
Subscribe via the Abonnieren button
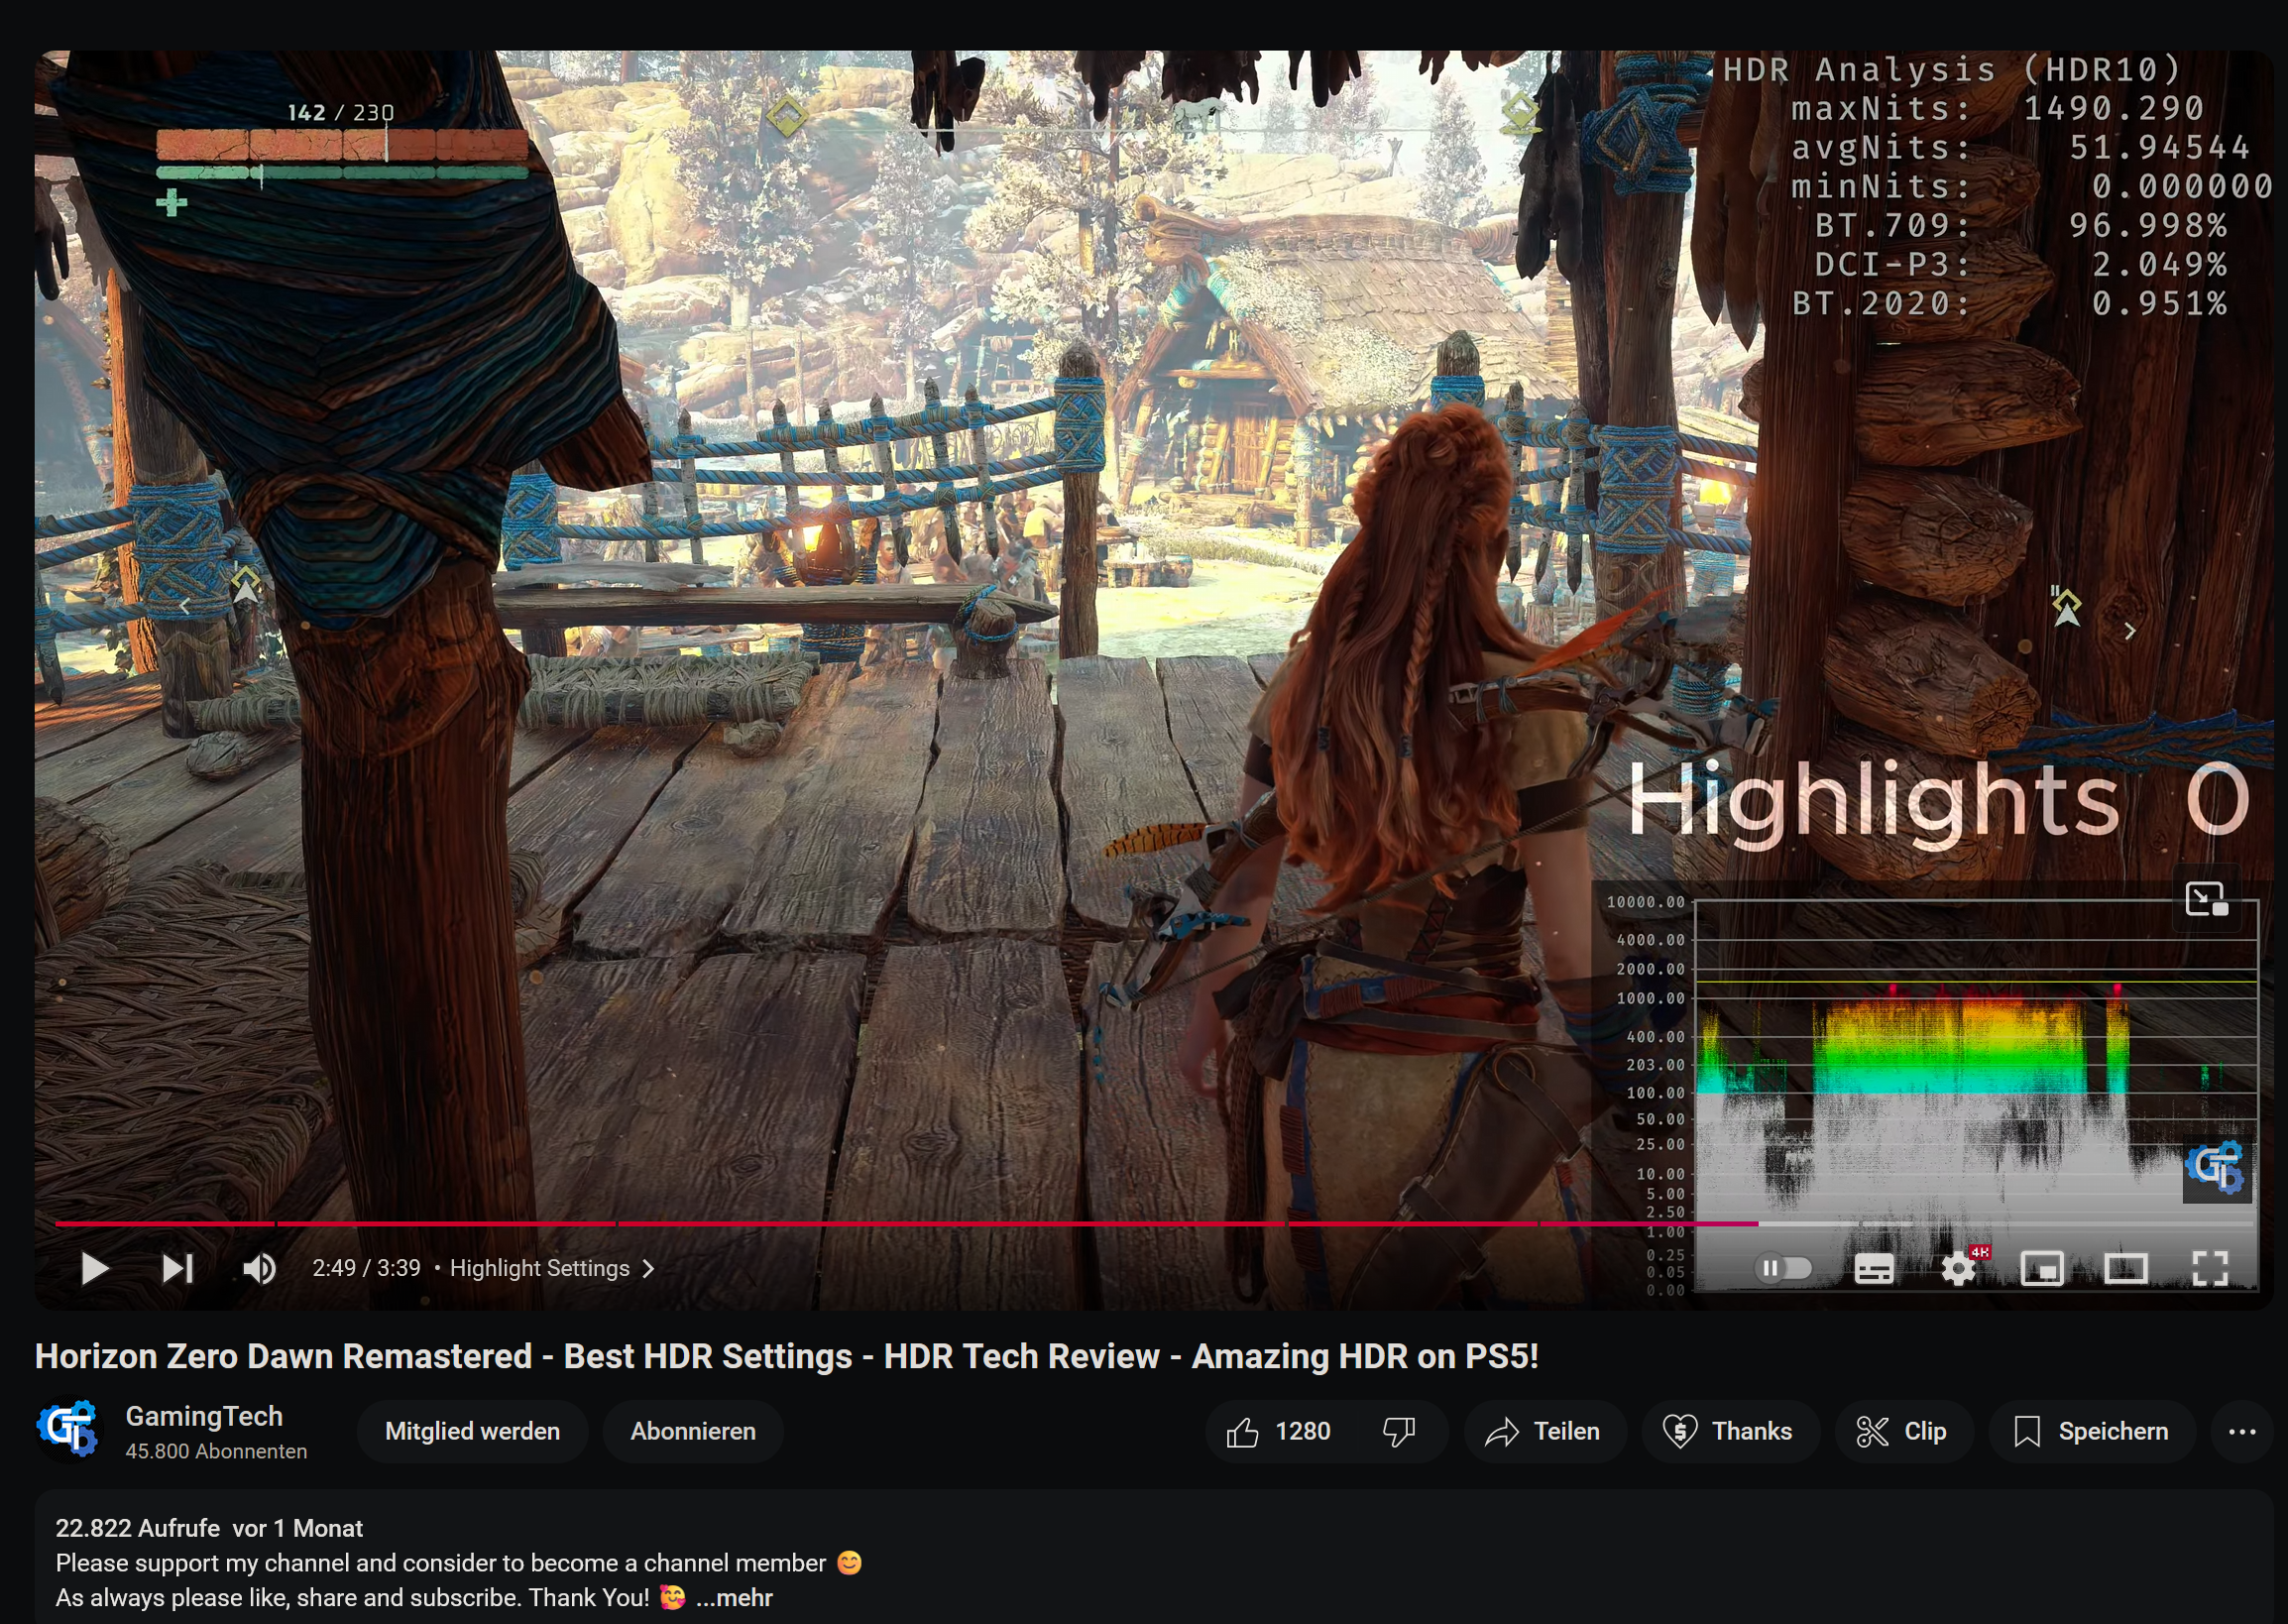pyautogui.click(x=692, y=1431)
